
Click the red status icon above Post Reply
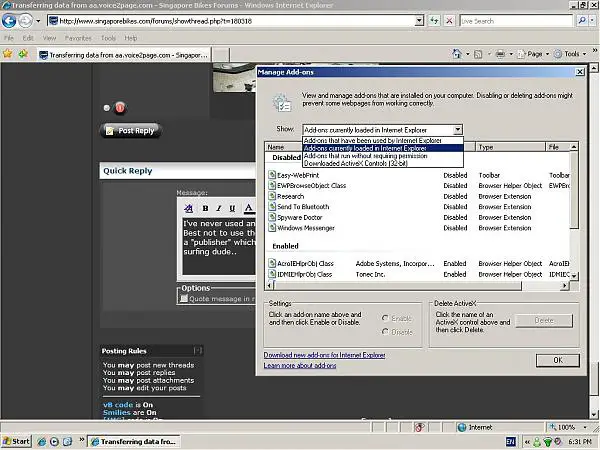click(120, 108)
